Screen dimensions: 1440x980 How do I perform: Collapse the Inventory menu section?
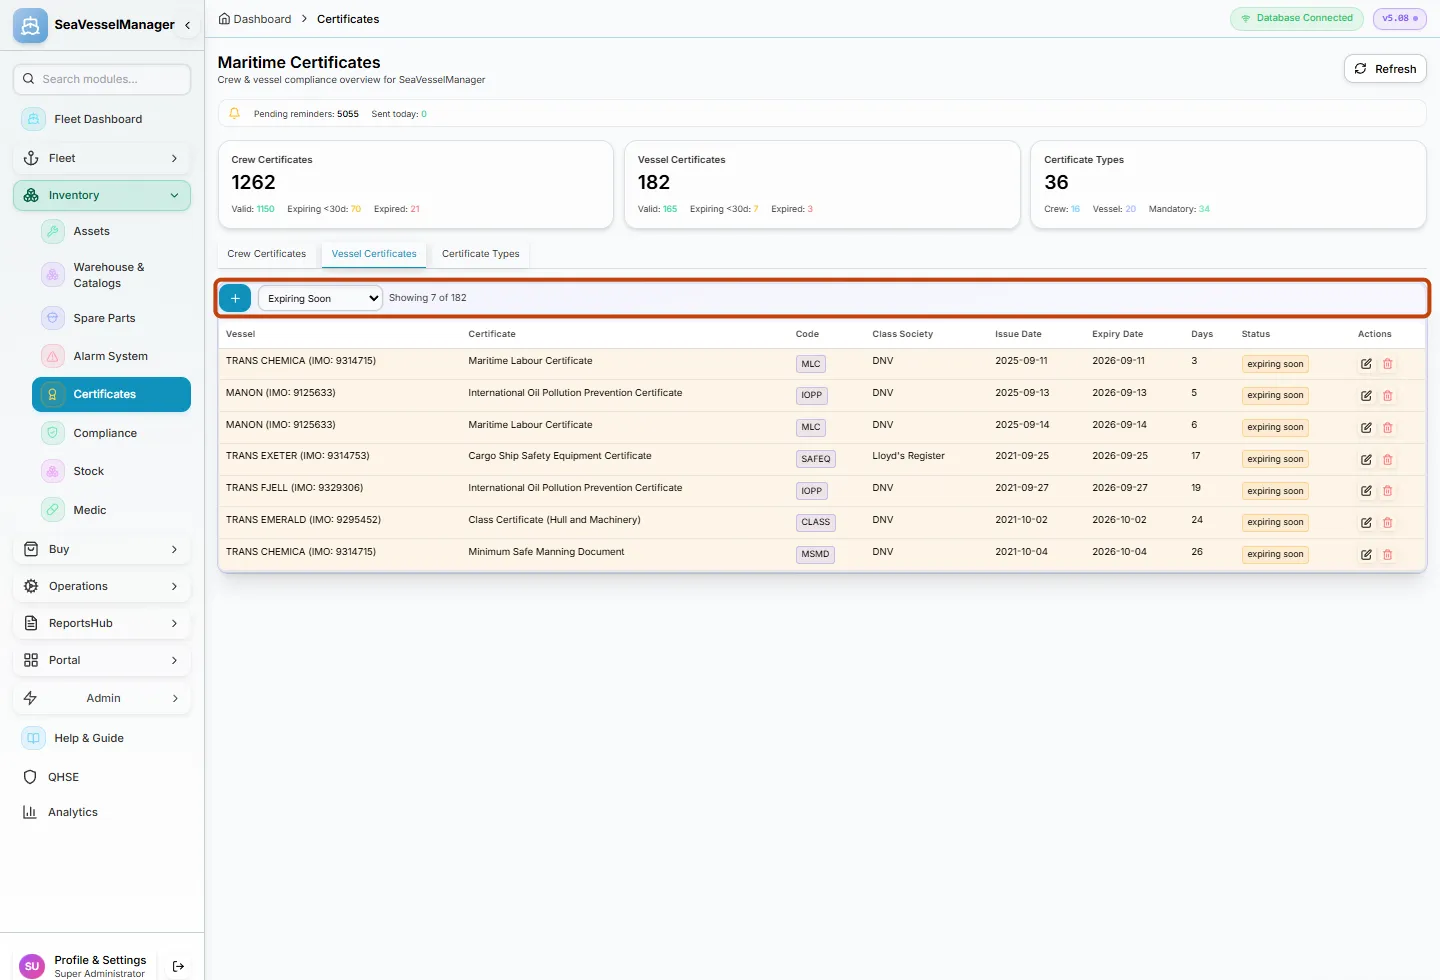(x=102, y=195)
